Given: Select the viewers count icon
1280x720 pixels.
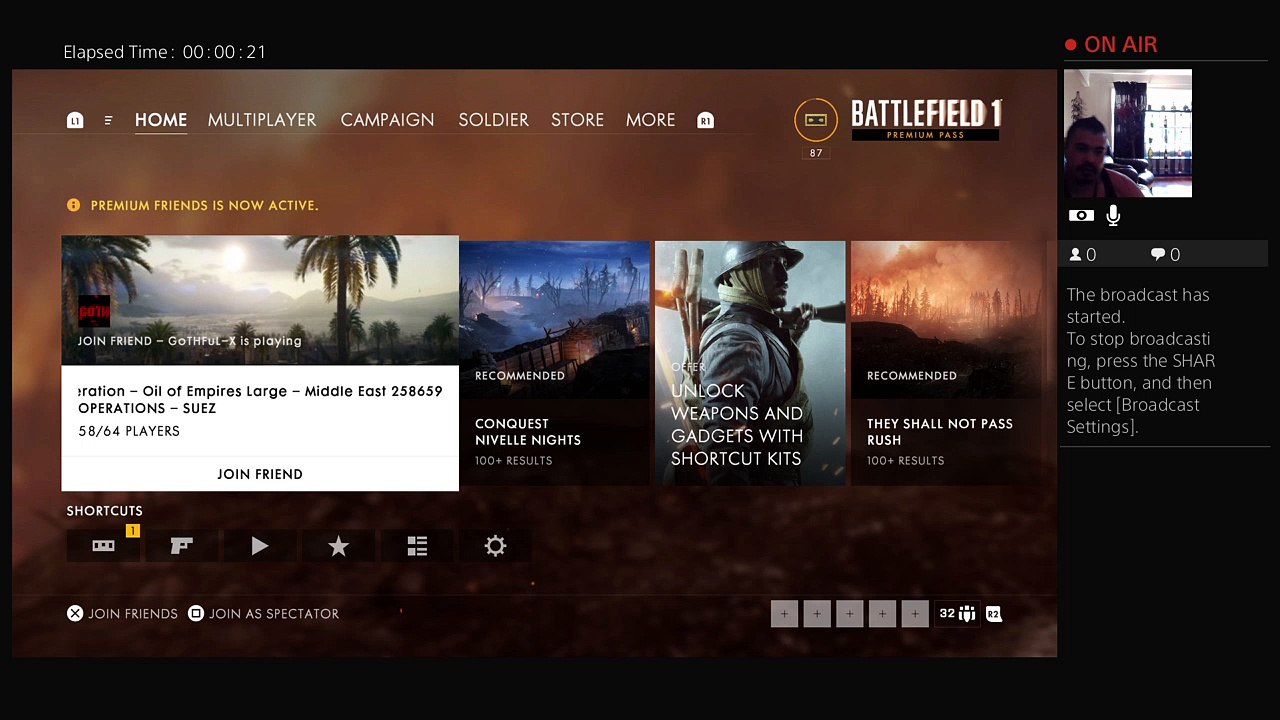Looking at the screenshot, I should coord(1076,255).
